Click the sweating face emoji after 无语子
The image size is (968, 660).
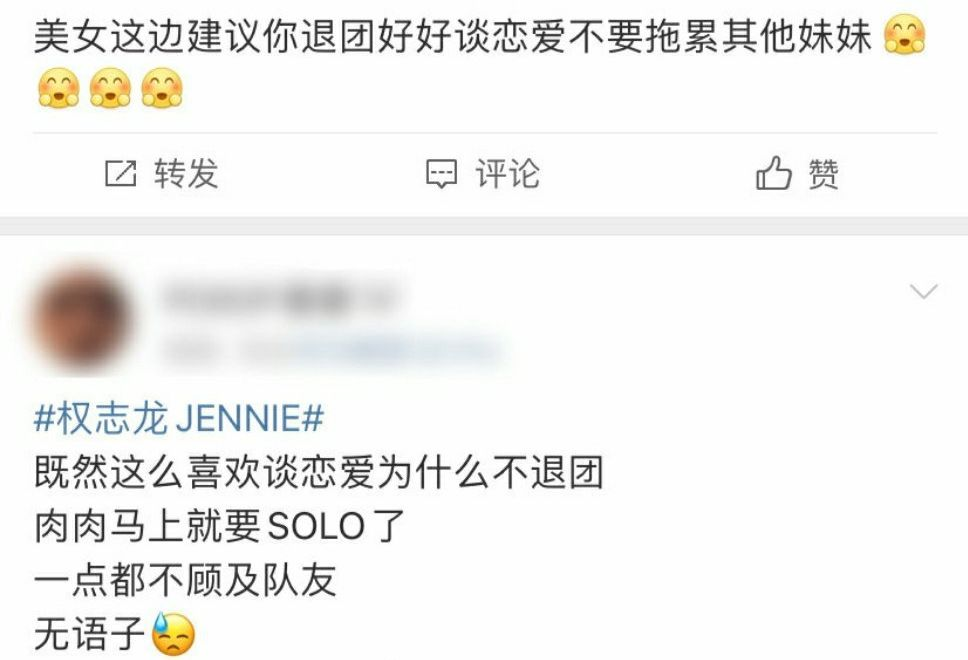pos(173,634)
